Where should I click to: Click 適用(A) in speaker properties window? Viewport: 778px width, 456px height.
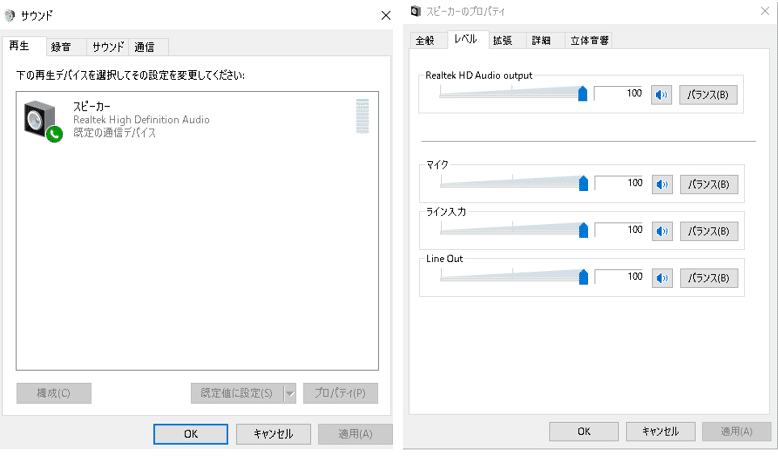[737, 432]
